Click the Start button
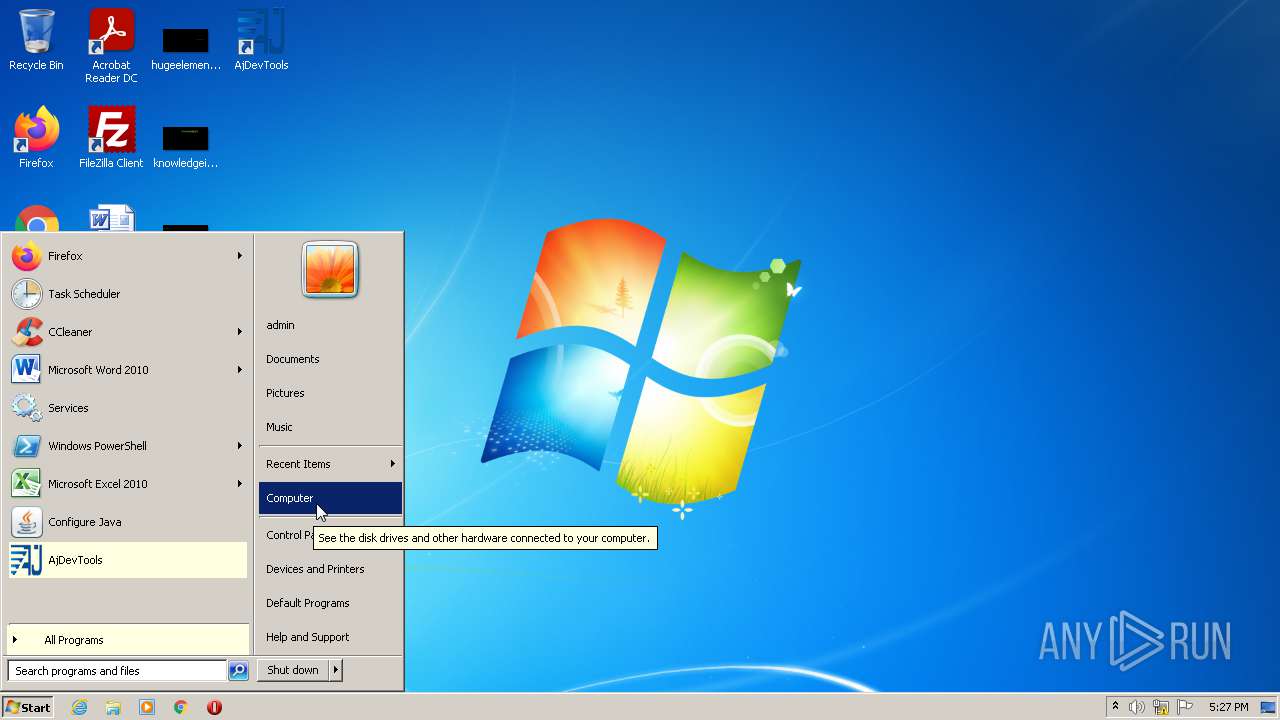Screen dimensions: 1280x720 coord(28,707)
